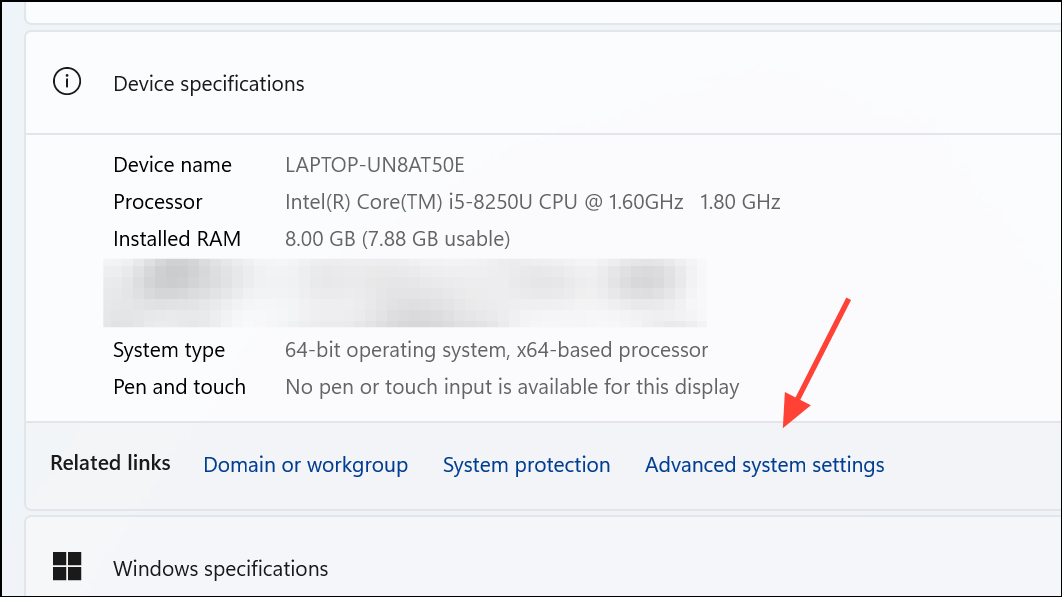
Task: Click the blurred specification row
Action: click(x=405, y=293)
